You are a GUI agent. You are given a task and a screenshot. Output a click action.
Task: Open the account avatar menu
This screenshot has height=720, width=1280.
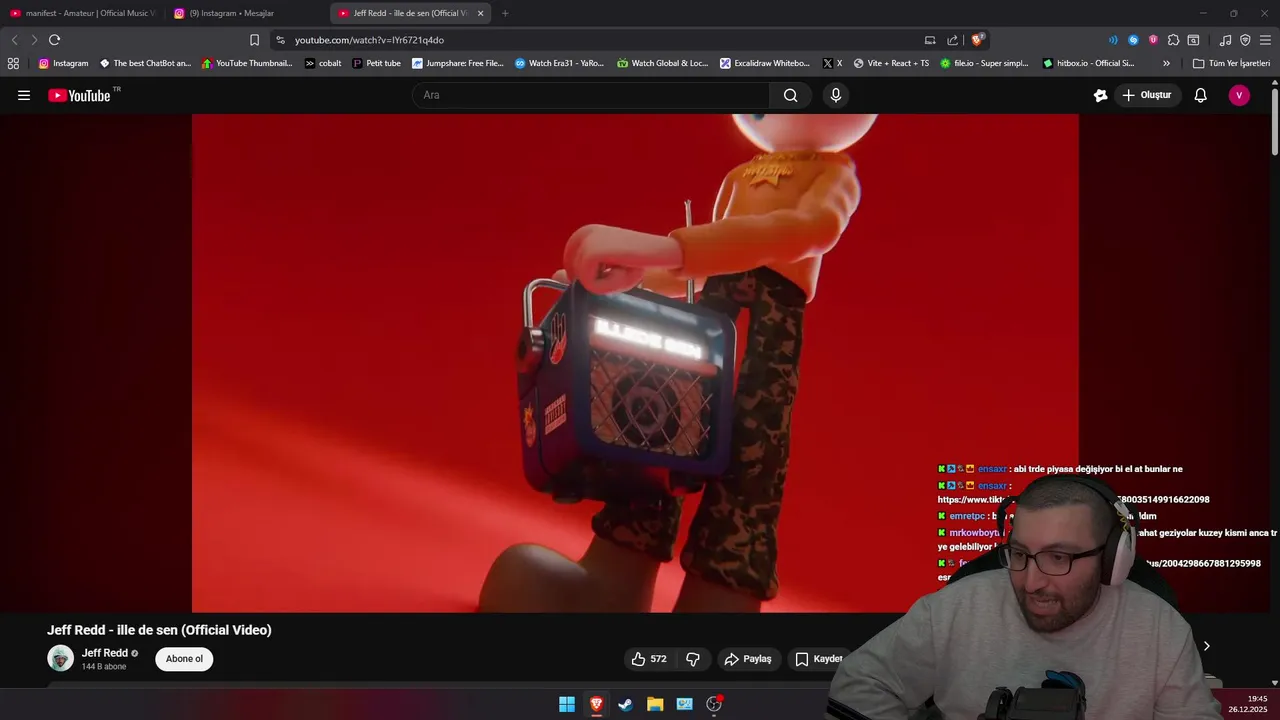pyautogui.click(x=1239, y=95)
